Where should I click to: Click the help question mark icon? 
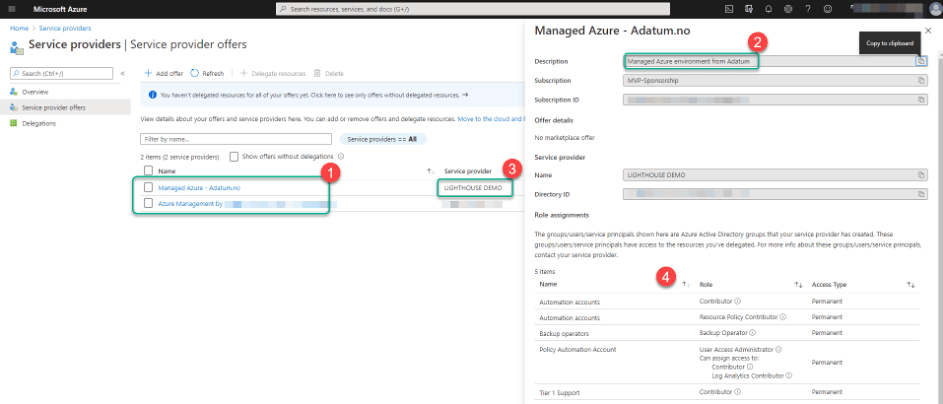click(807, 8)
